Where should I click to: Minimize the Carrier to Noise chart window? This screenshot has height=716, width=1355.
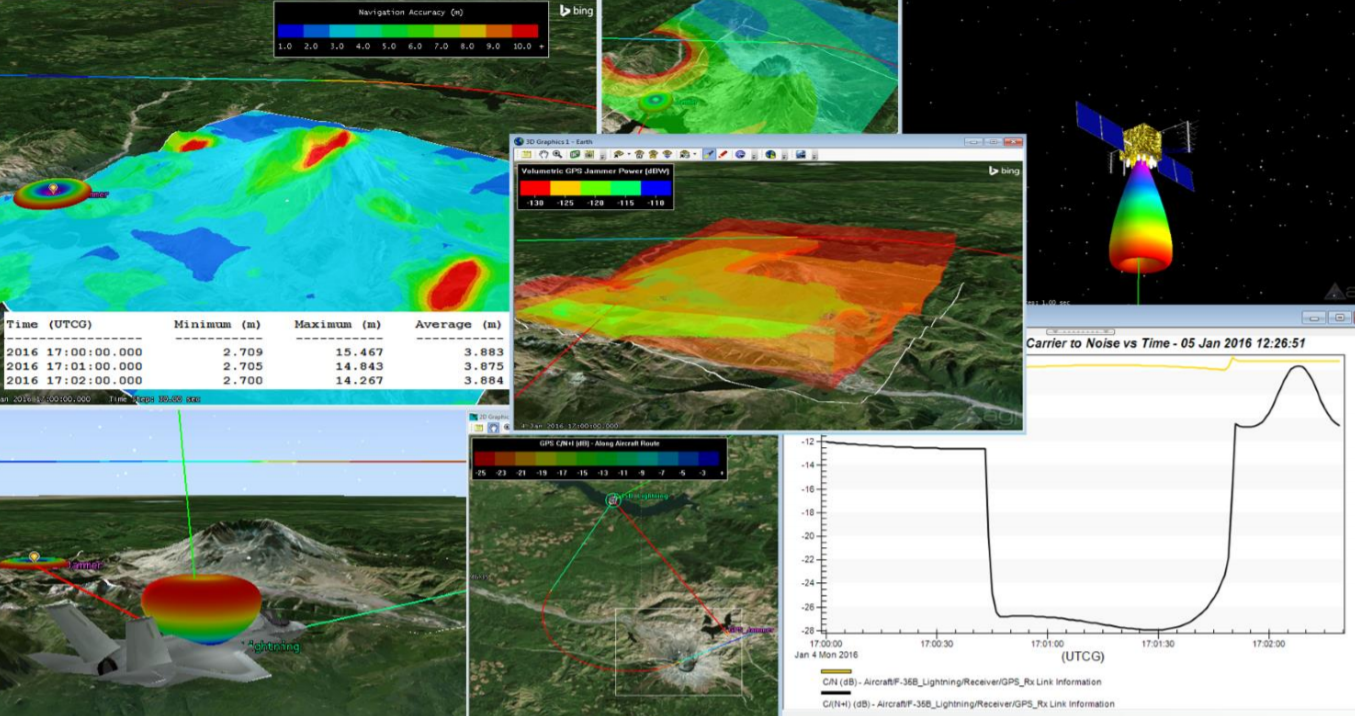(x=1314, y=318)
